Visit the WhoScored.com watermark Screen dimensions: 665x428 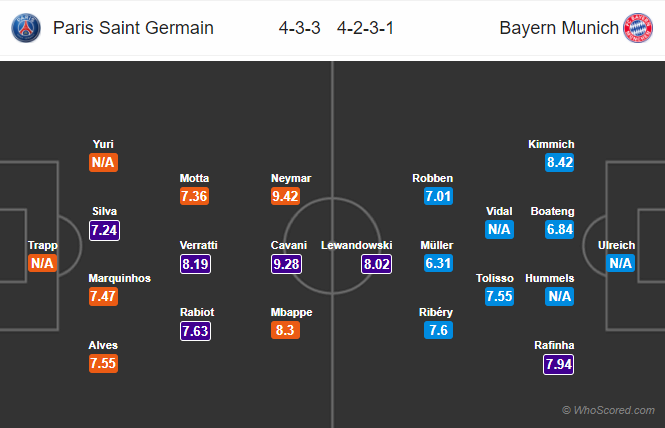tap(608, 410)
